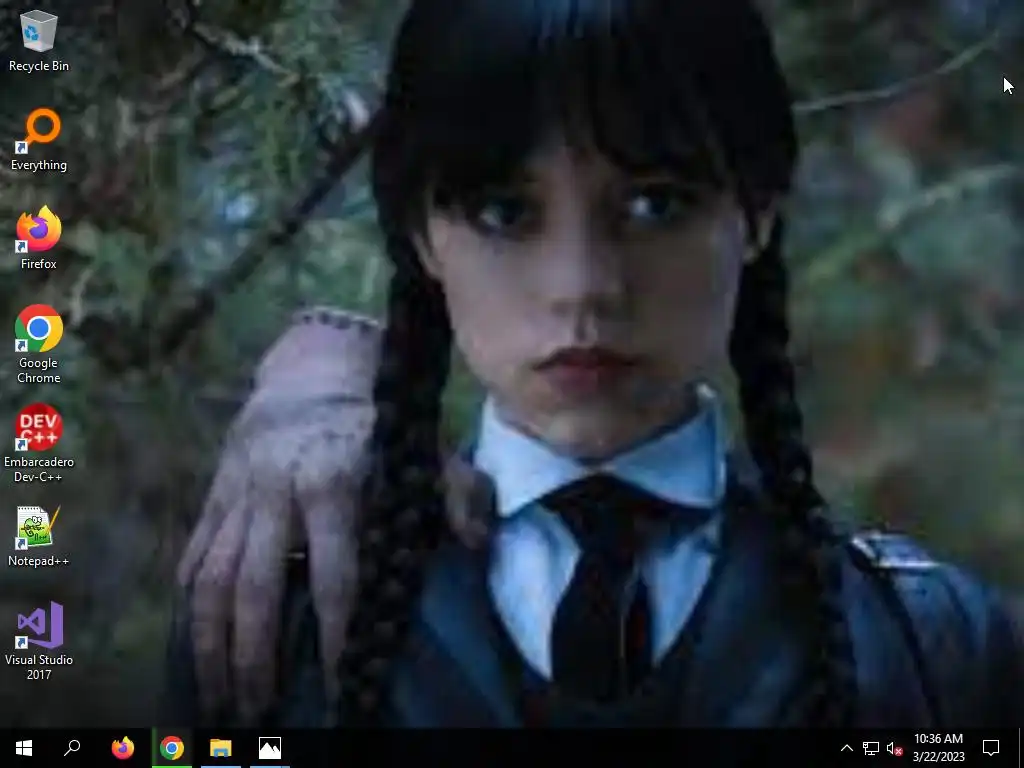Select the Firefox desktop shortcut
The height and width of the screenshot is (768, 1024).
click(39, 238)
